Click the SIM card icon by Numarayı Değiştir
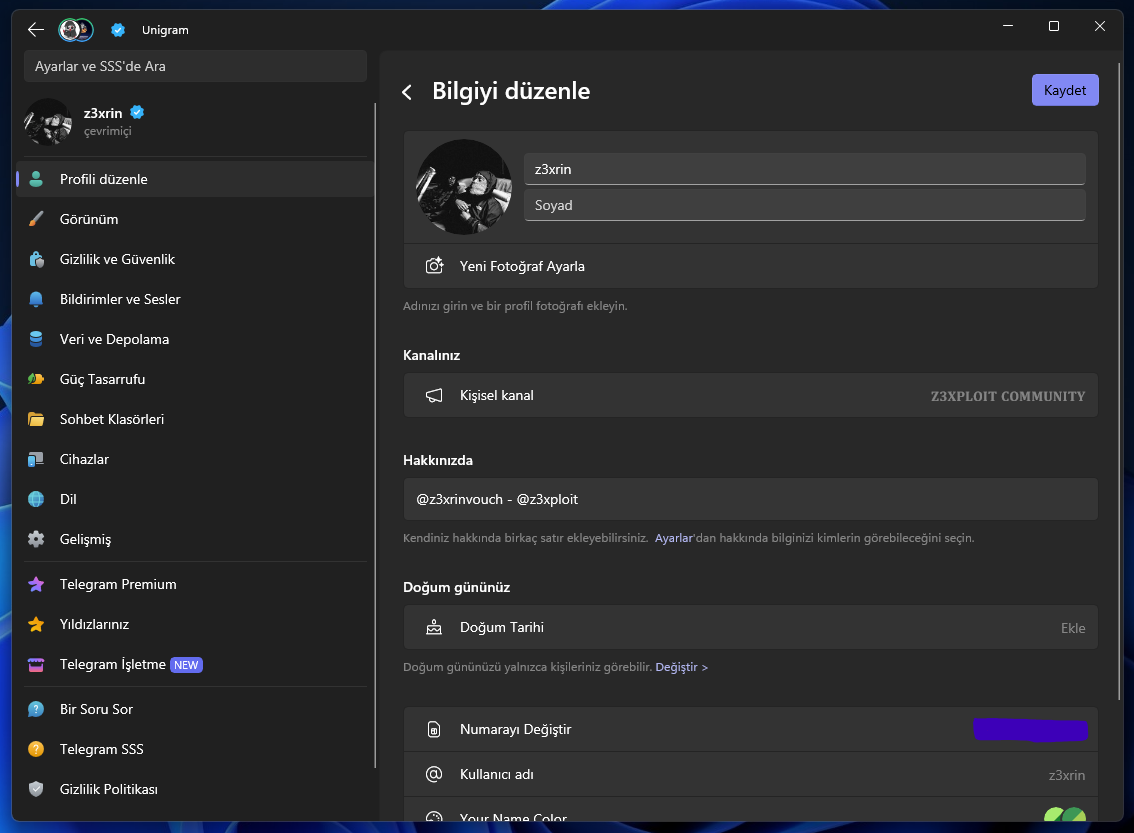This screenshot has height=833, width=1134. click(x=434, y=730)
